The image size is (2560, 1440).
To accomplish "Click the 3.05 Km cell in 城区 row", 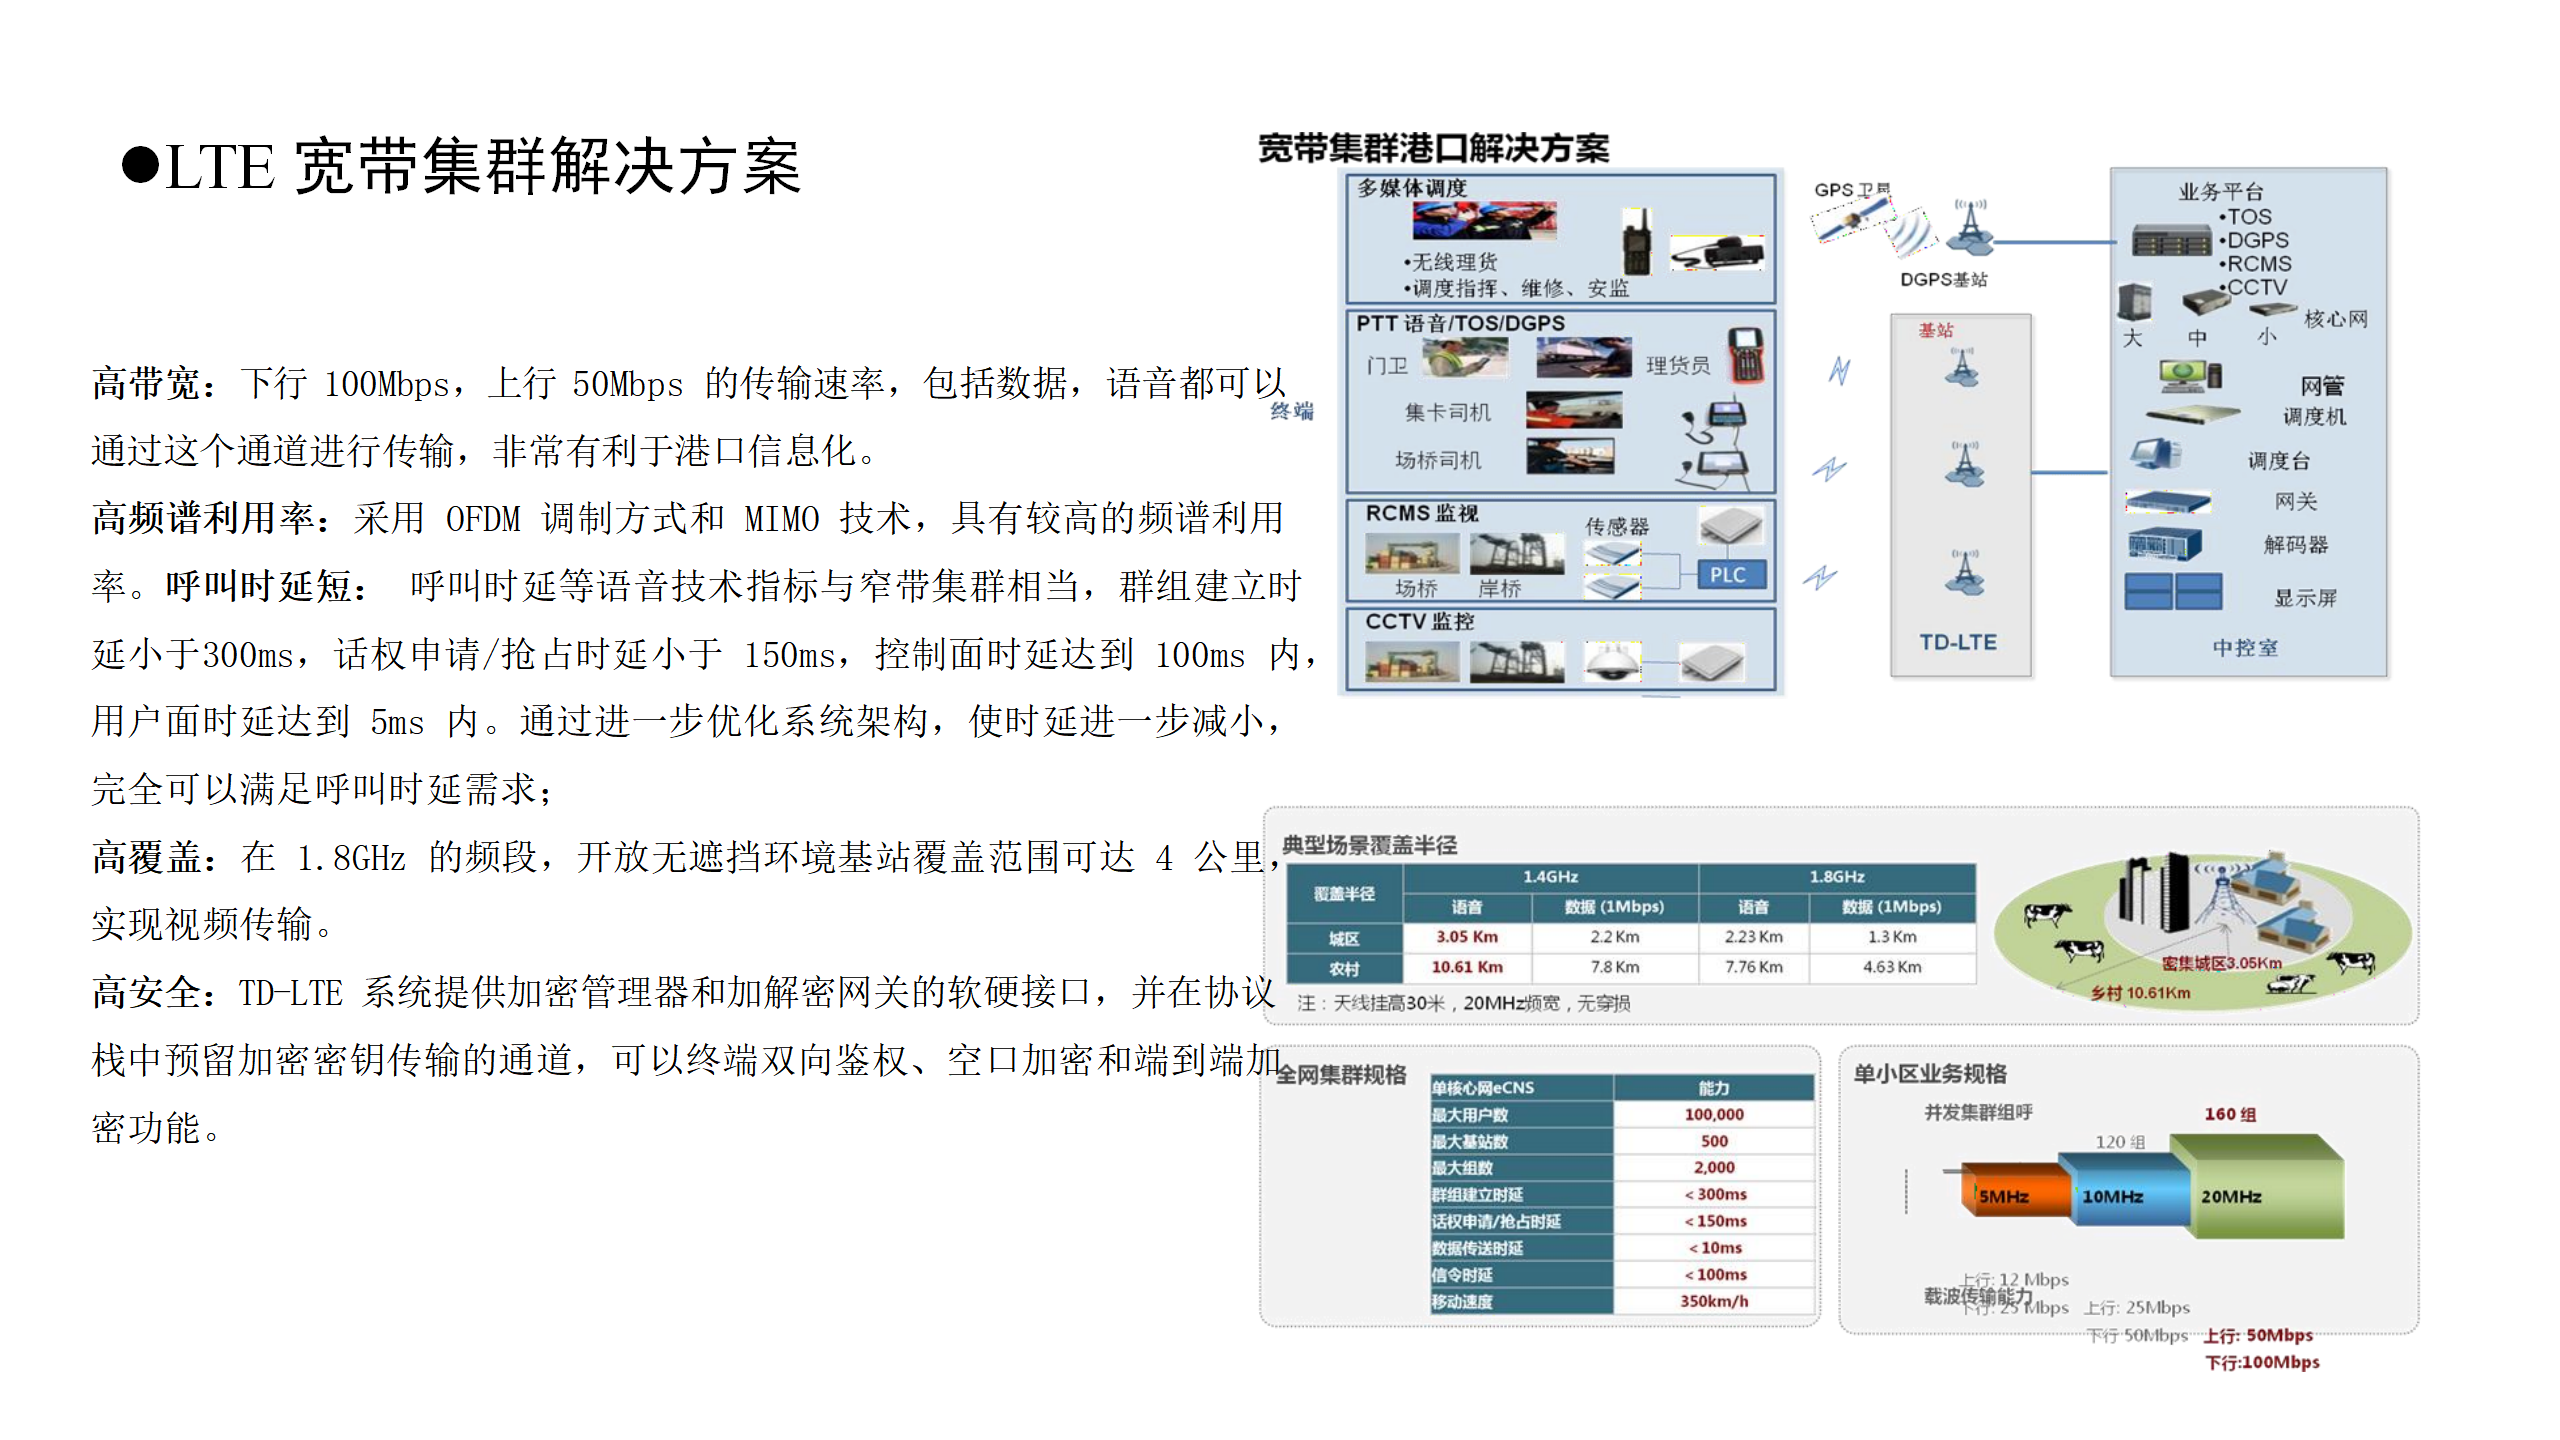I will 1467,937.
